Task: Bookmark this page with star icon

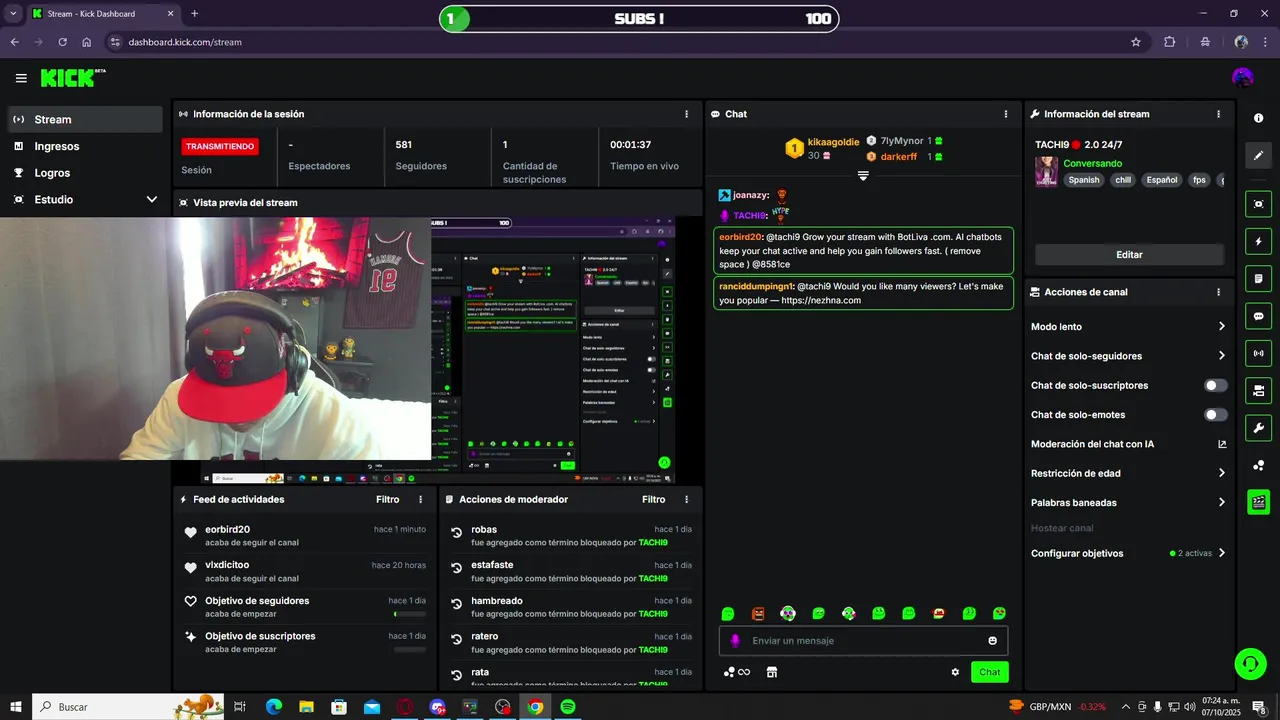Action: [x=1136, y=42]
